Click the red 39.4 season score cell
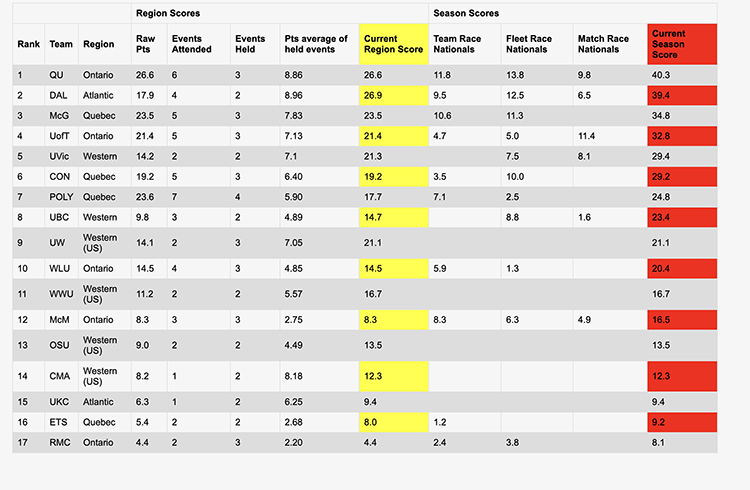This screenshot has width=750, height=490. pyautogui.click(x=682, y=95)
